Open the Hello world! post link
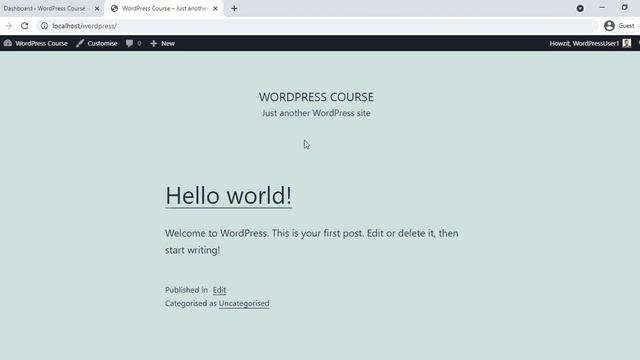The height and width of the screenshot is (360, 640). pyautogui.click(x=229, y=196)
